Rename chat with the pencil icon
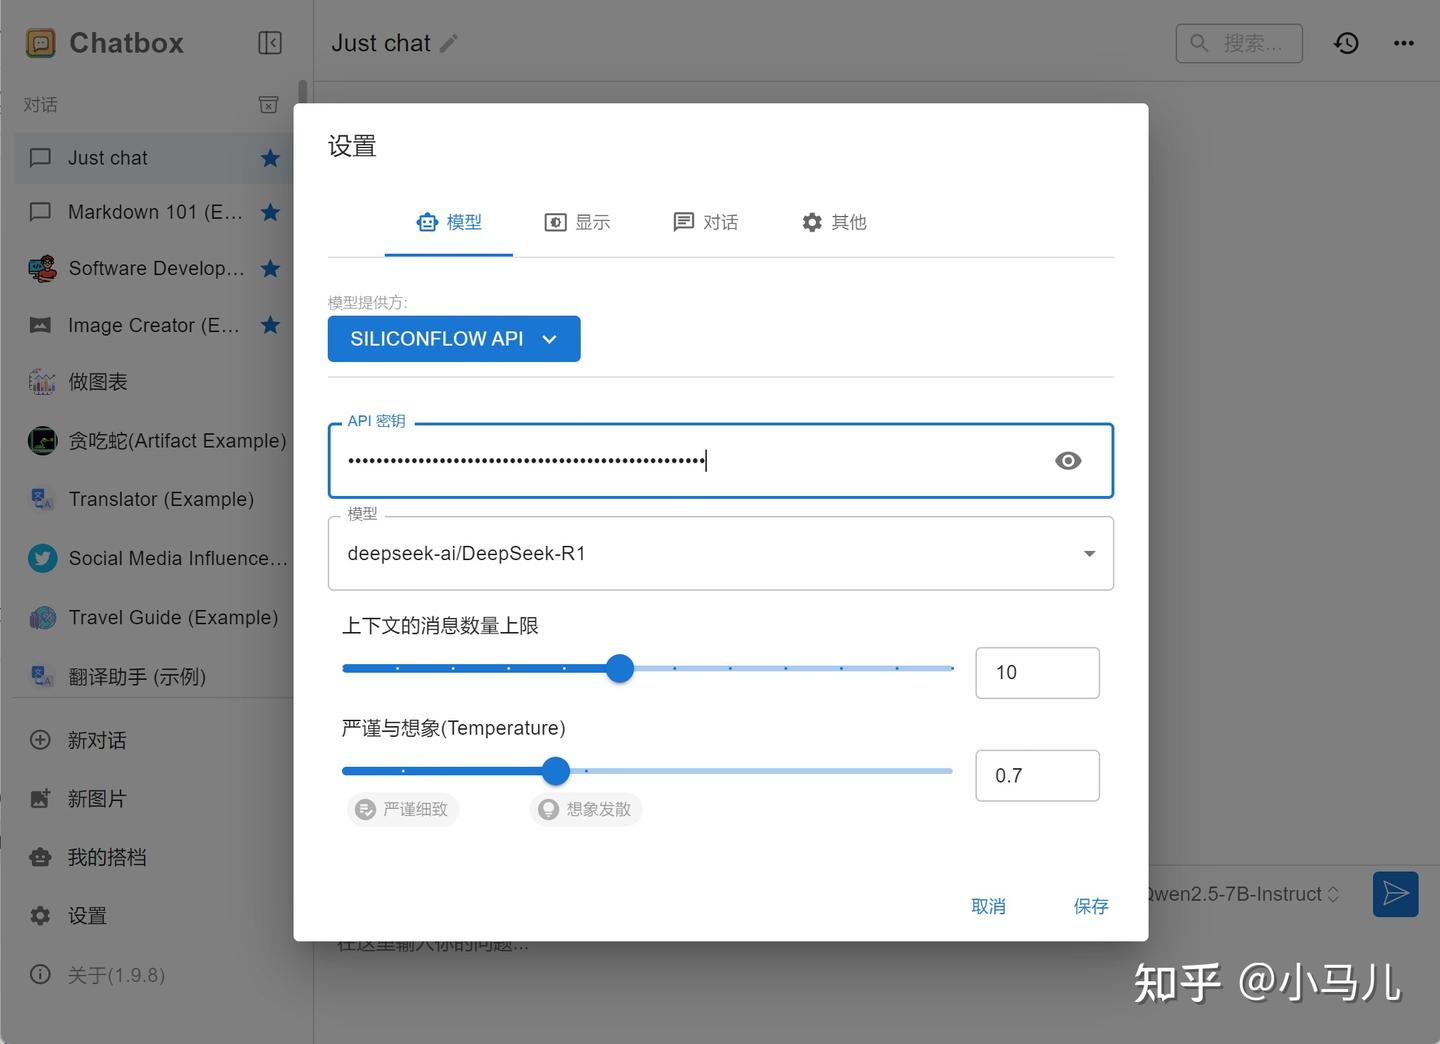The width and height of the screenshot is (1440, 1044). tap(449, 44)
